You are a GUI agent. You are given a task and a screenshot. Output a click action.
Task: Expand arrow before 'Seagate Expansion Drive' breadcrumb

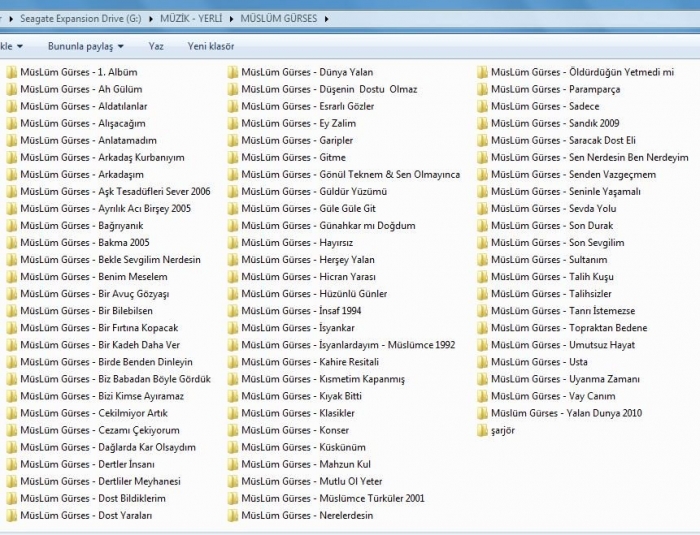click(11, 19)
